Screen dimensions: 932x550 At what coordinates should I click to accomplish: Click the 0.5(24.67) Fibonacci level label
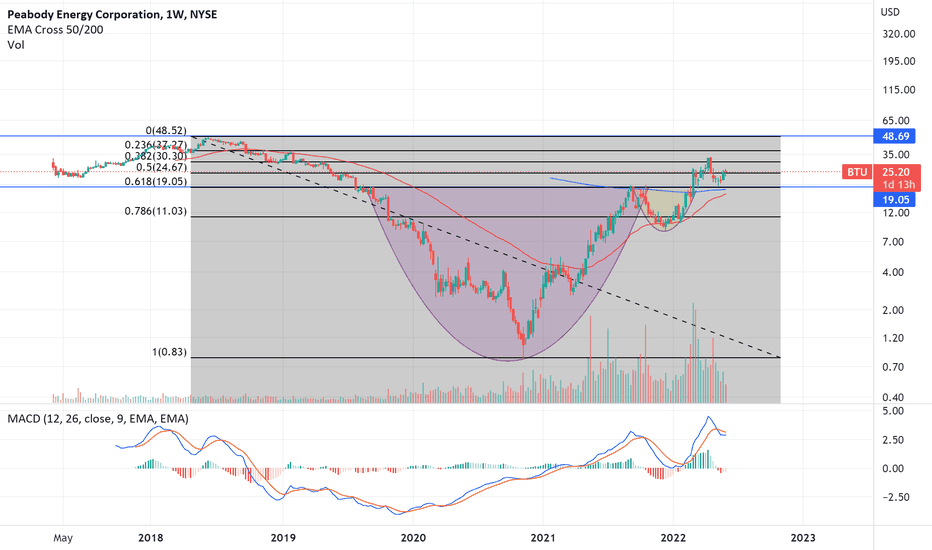point(161,168)
